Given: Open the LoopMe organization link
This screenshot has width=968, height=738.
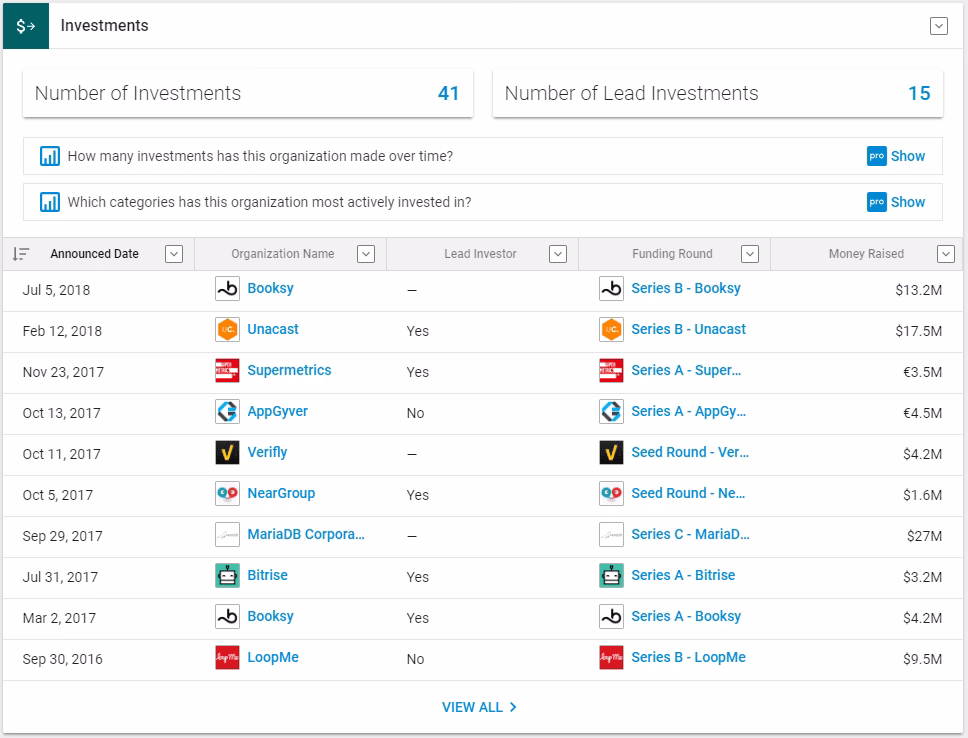Looking at the screenshot, I should click(273, 657).
